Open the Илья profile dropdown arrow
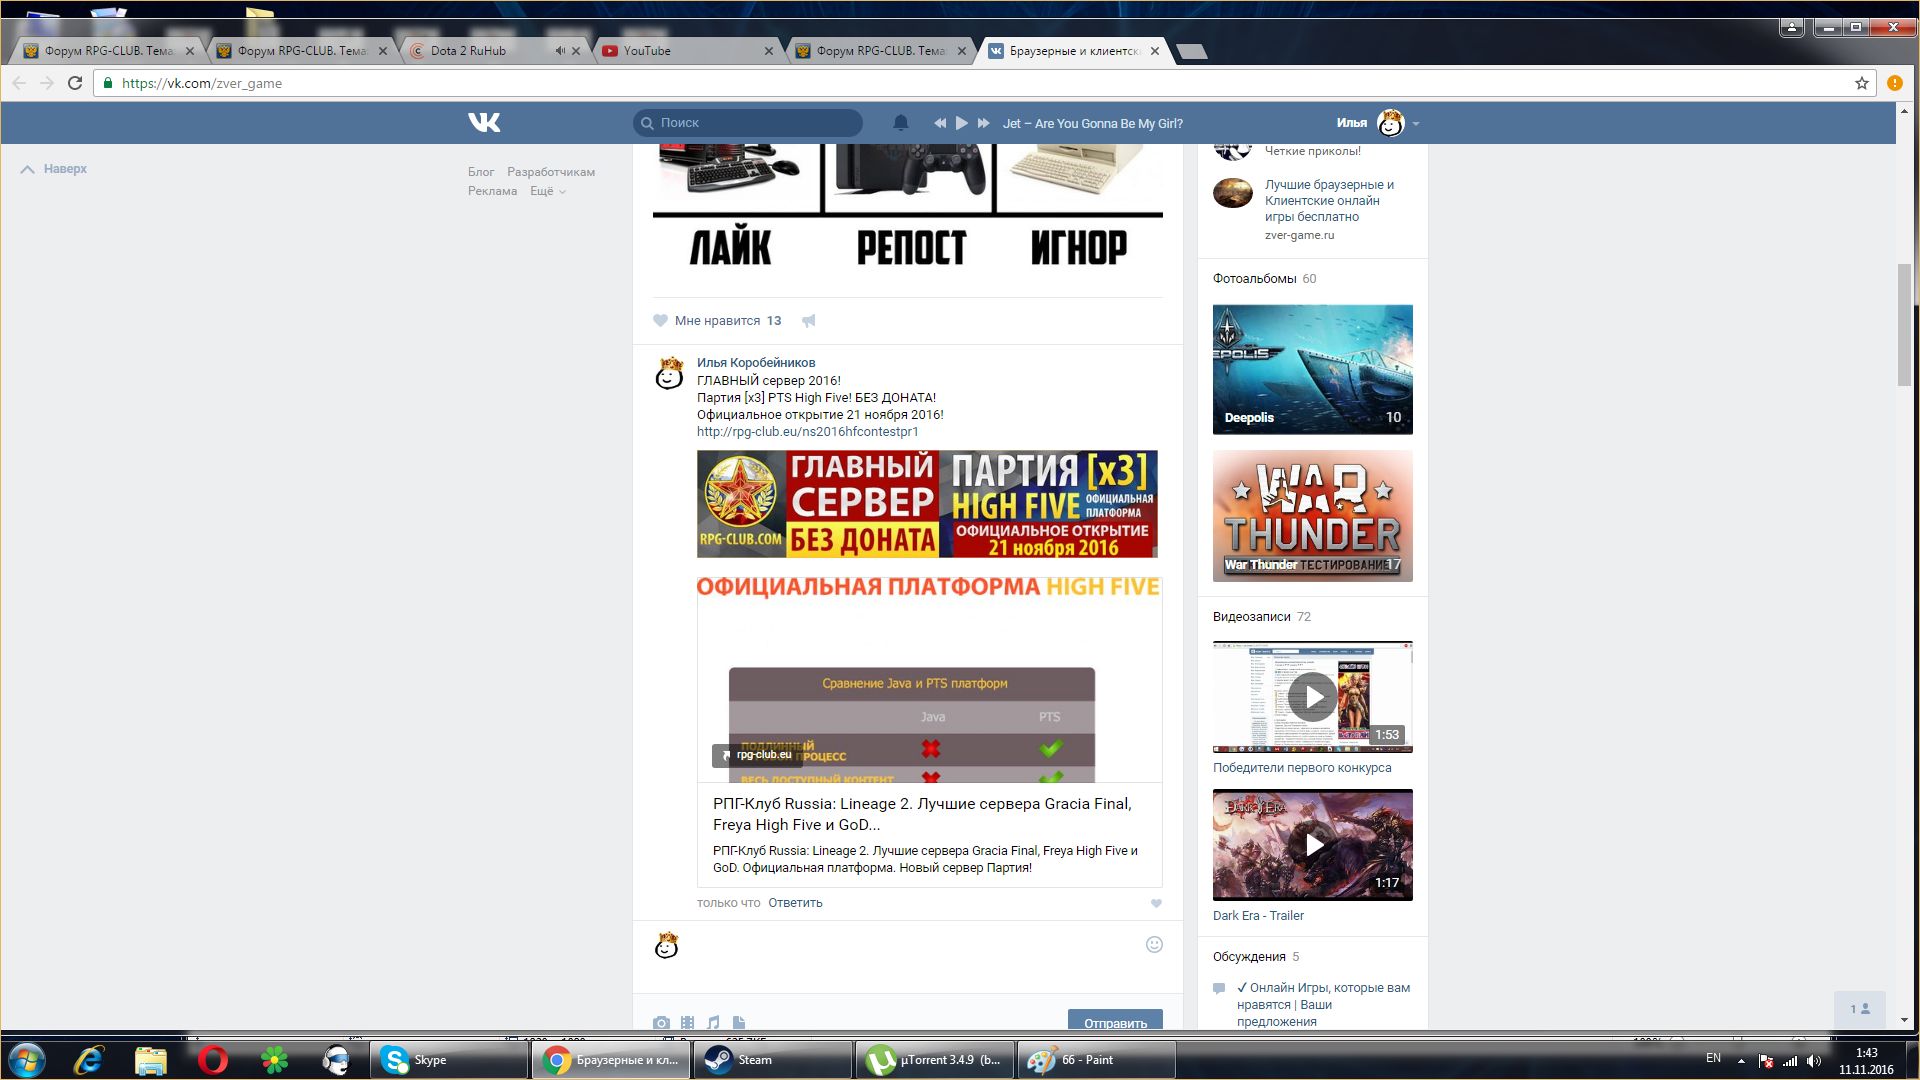 coord(1416,124)
